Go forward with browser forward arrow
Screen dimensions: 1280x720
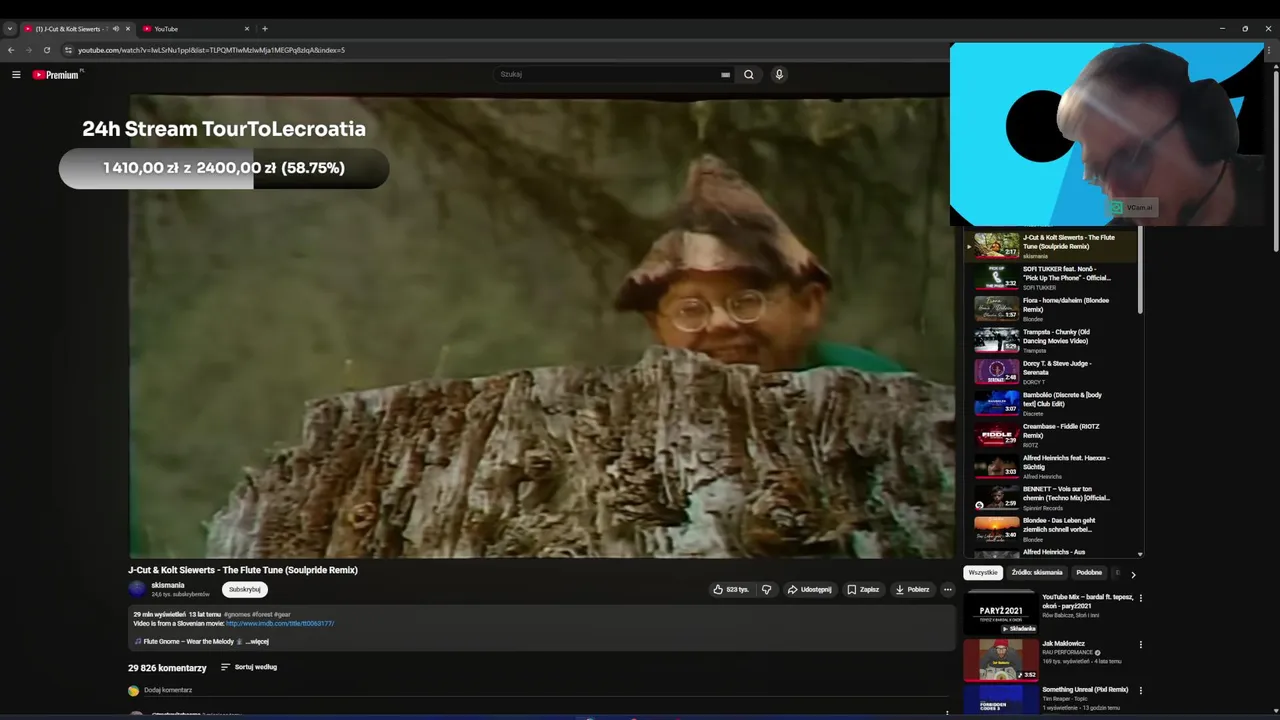click(28, 50)
